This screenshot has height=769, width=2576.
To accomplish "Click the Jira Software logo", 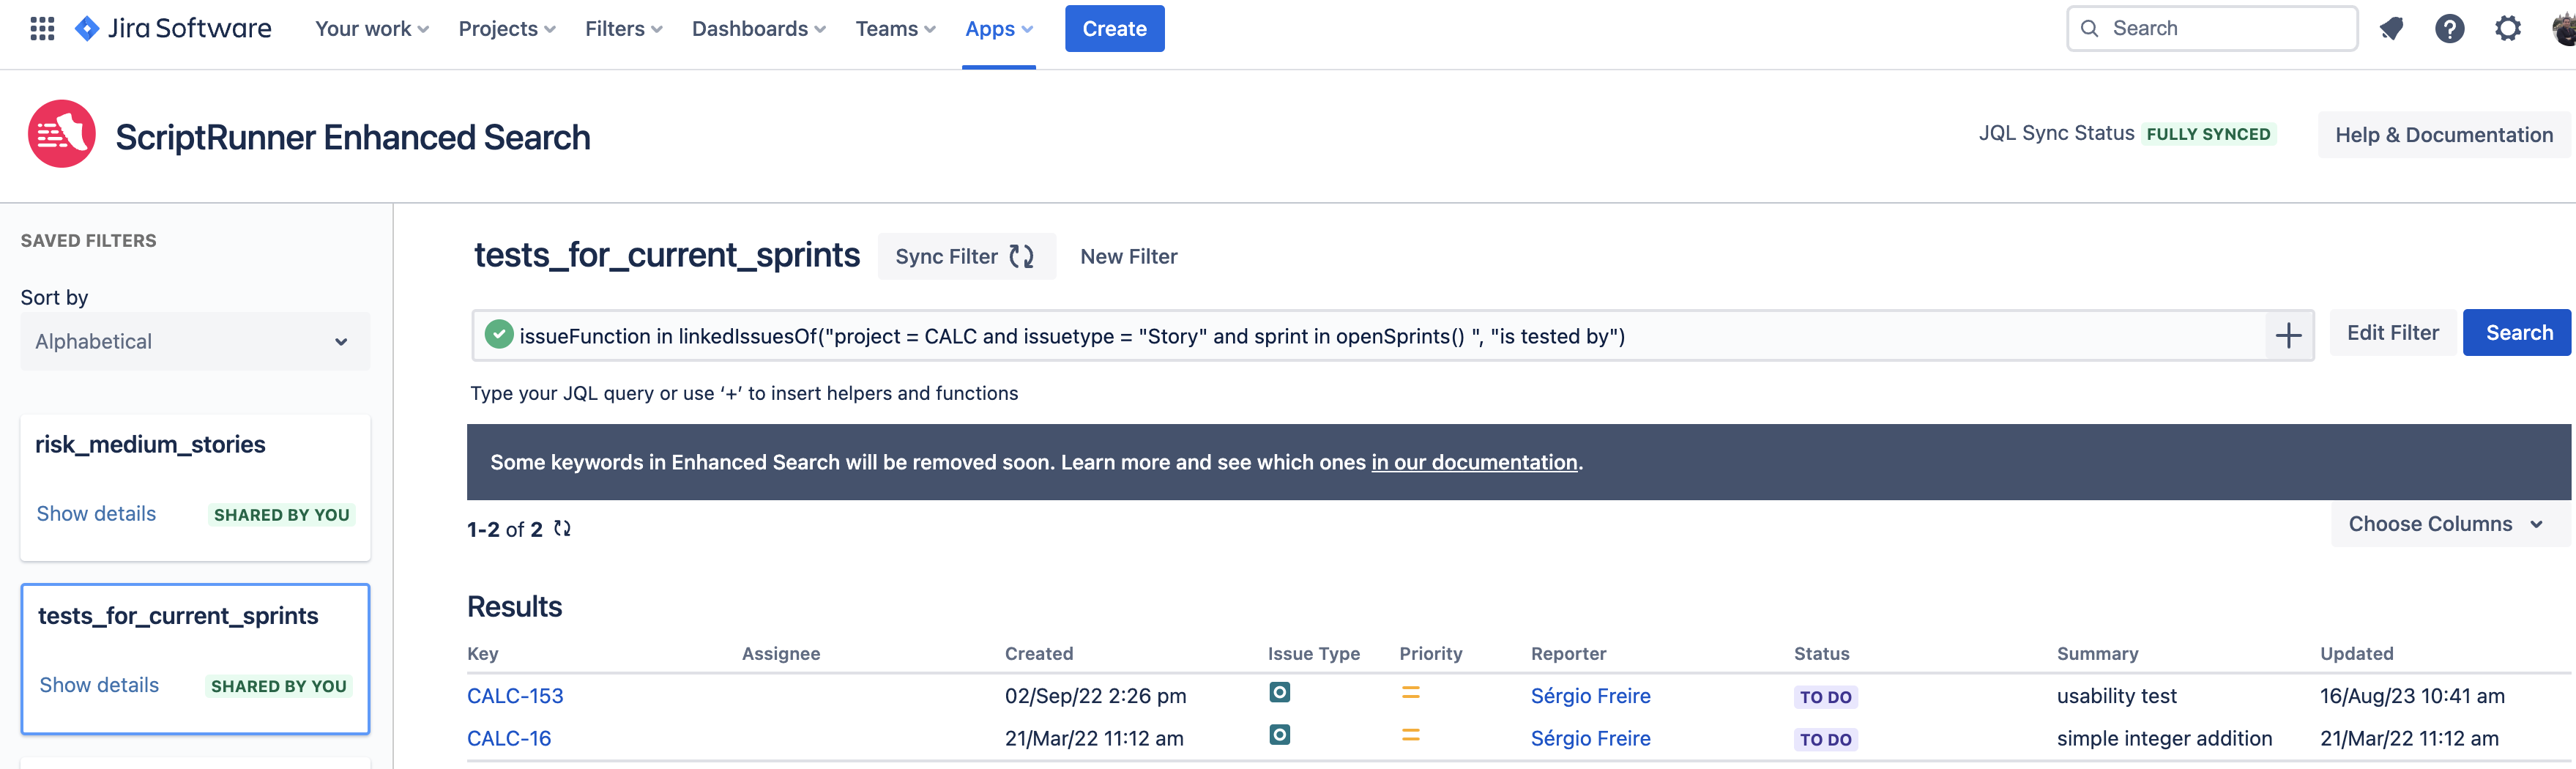I will tap(173, 29).
